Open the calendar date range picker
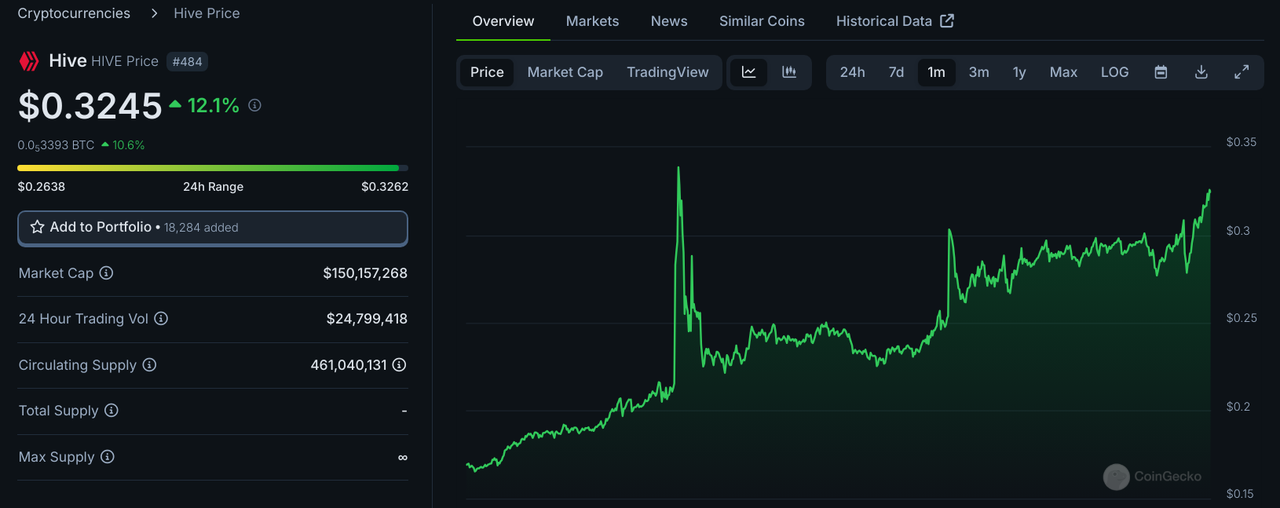 click(x=1161, y=72)
